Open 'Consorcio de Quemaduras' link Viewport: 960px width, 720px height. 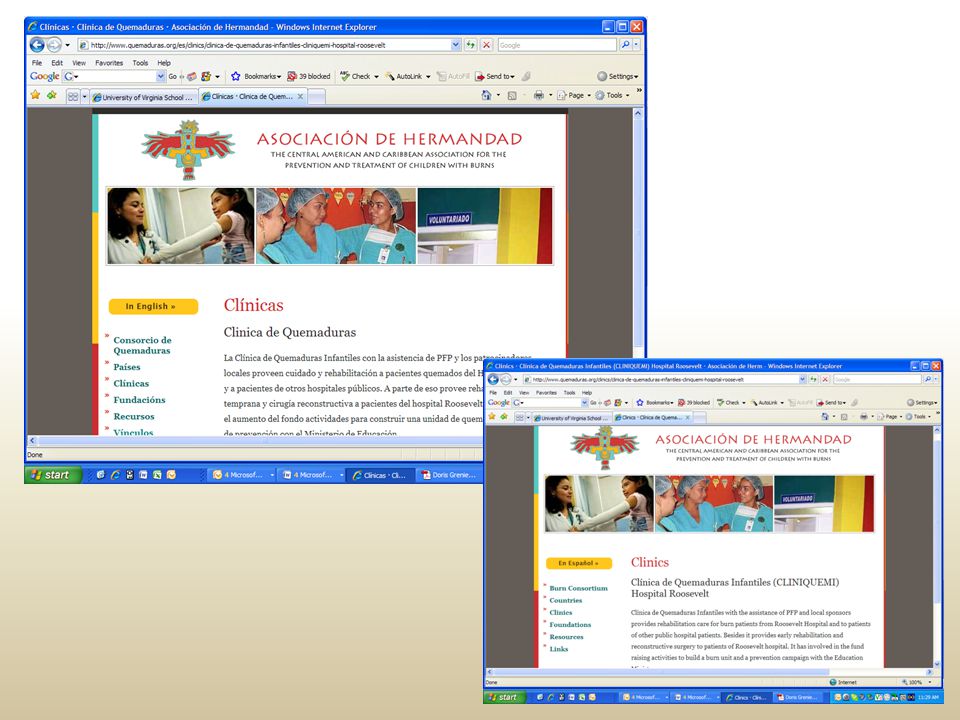coord(142,345)
